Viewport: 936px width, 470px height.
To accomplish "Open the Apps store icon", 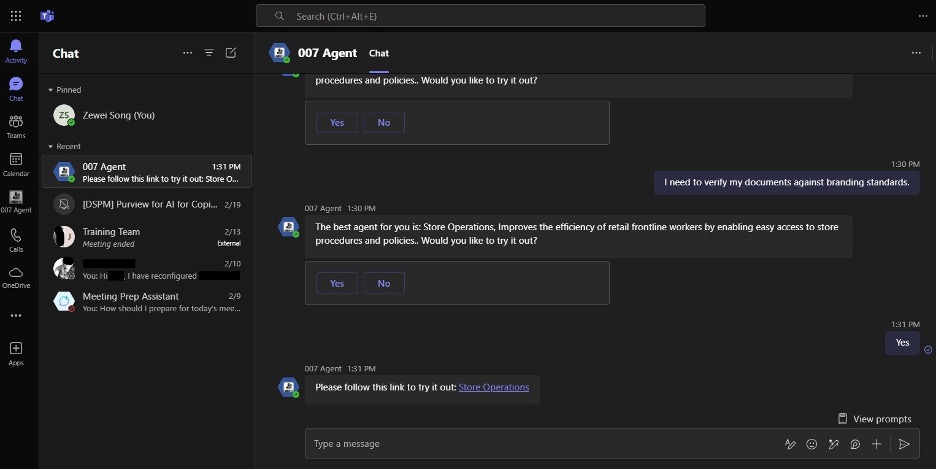I will click(16, 354).
